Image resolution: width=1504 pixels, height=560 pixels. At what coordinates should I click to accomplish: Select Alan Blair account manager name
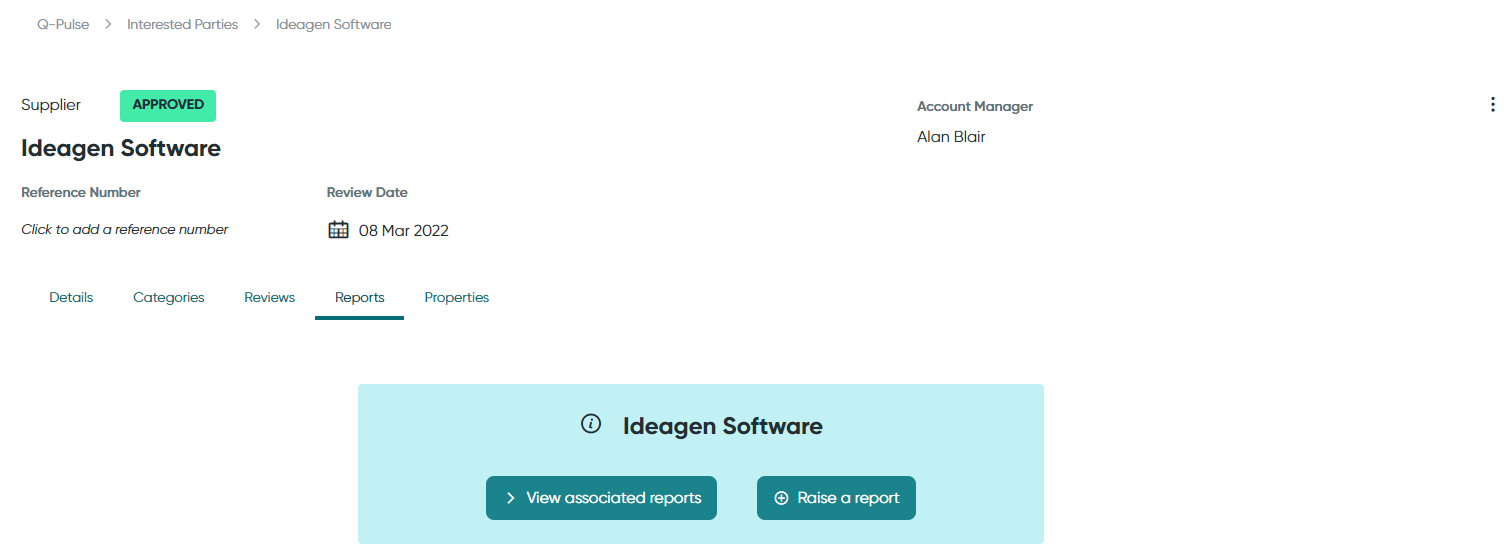click(951, 137)
